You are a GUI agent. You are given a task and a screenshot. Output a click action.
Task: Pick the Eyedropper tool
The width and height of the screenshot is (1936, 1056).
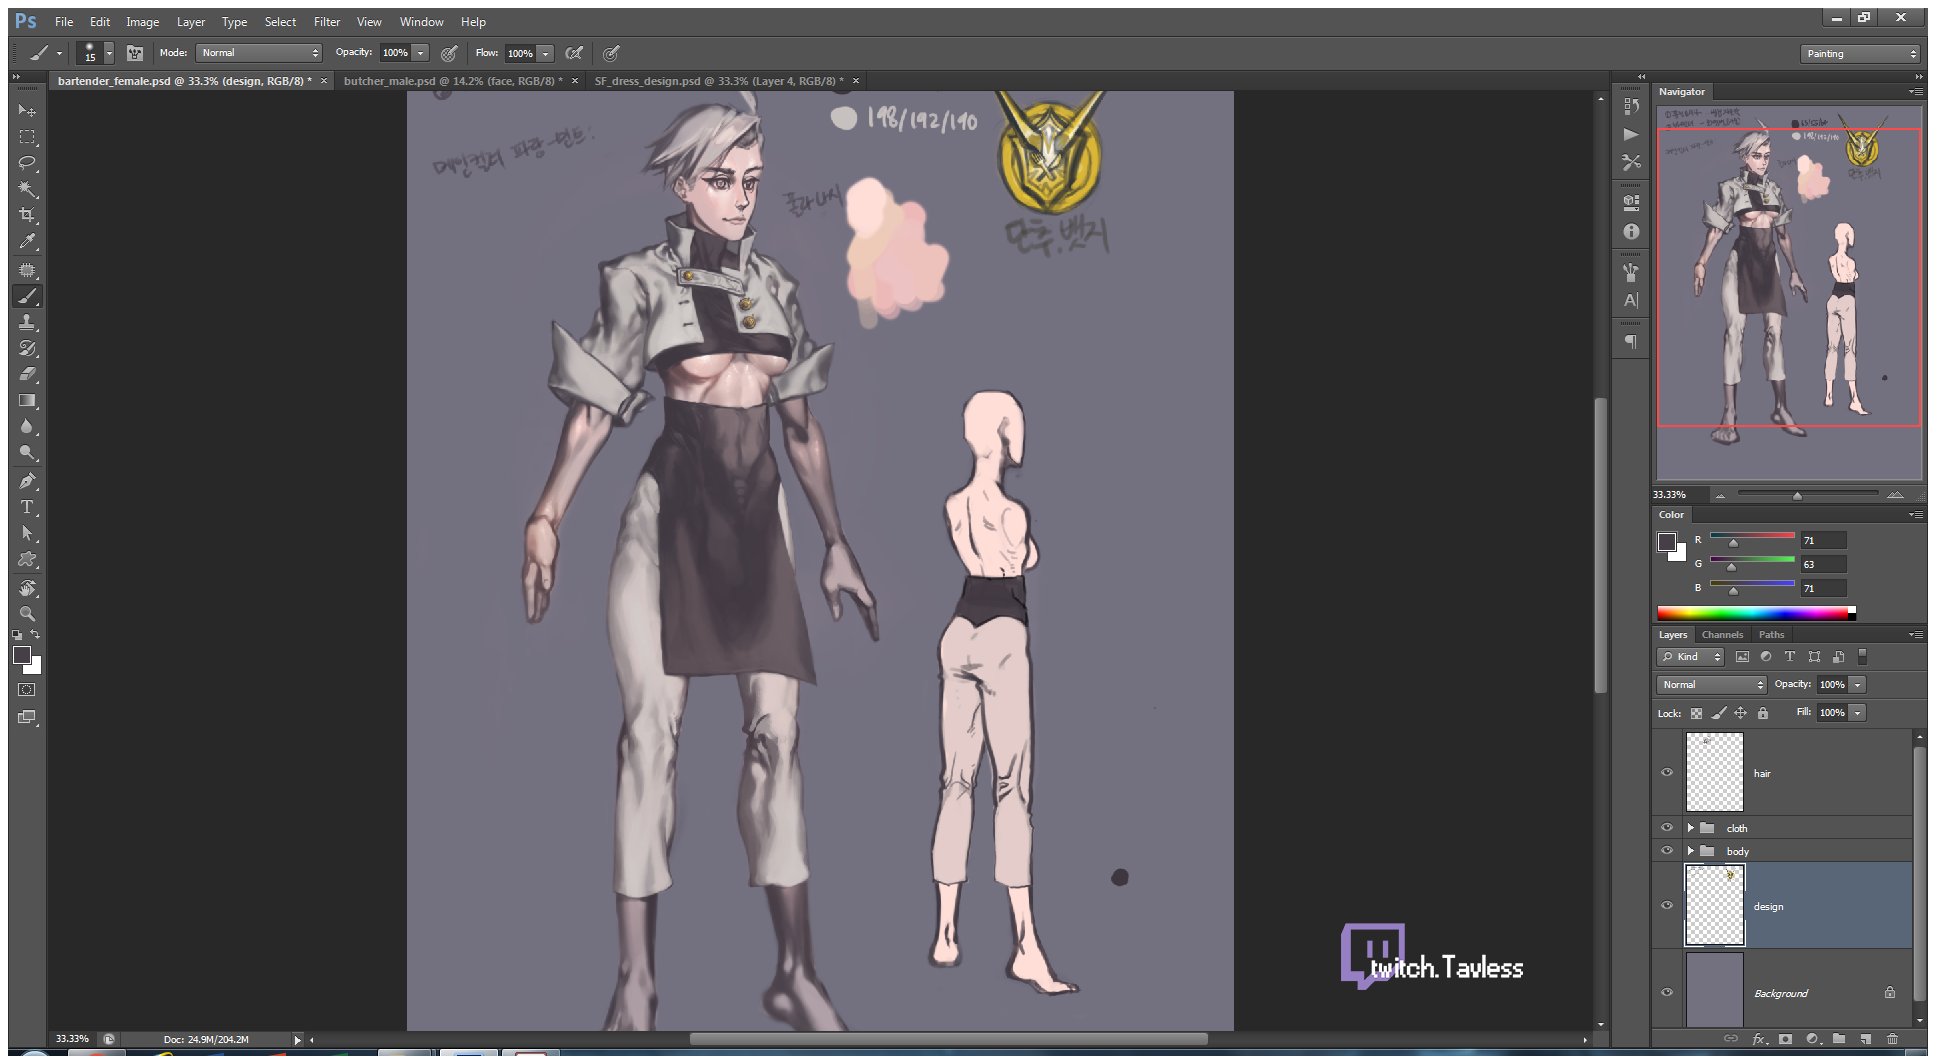point(27,241)
